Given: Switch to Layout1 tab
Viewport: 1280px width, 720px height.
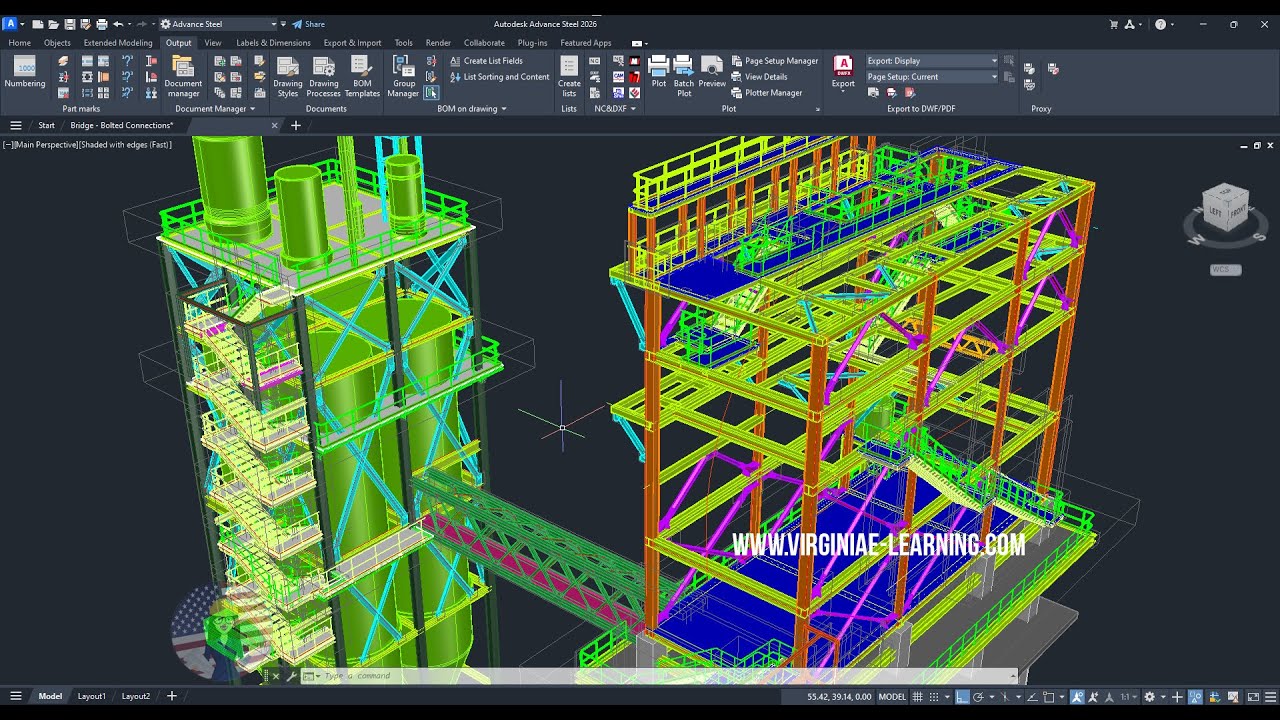Looking at the screenshot, I should point(91,696).
